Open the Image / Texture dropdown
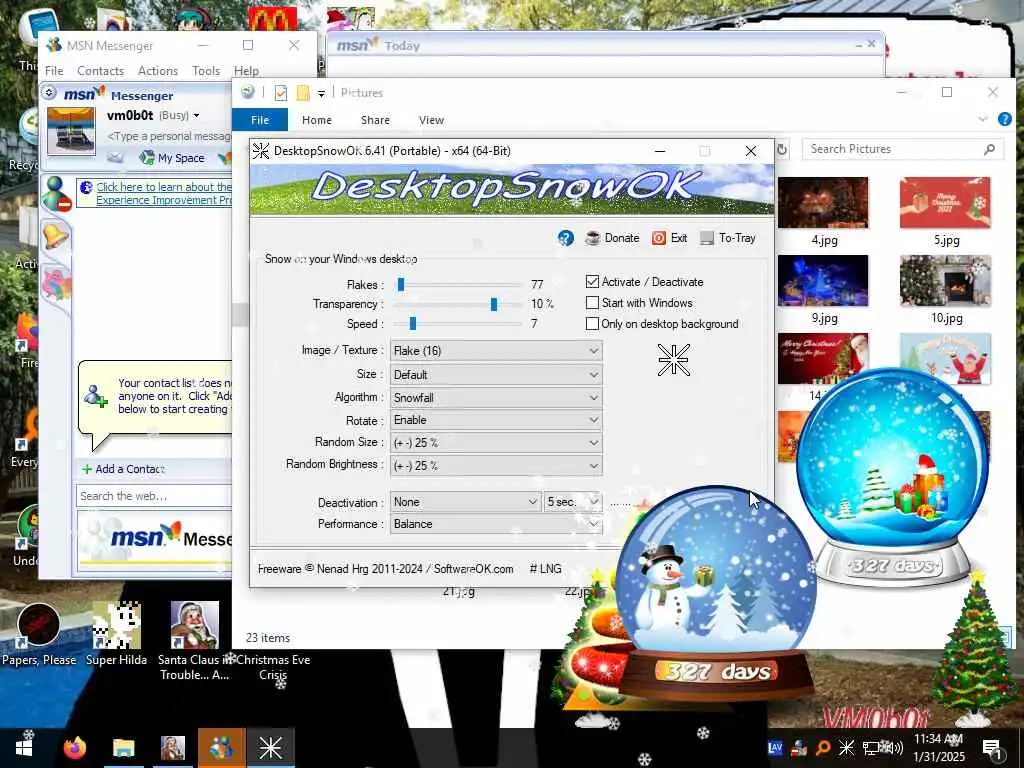 496,351
